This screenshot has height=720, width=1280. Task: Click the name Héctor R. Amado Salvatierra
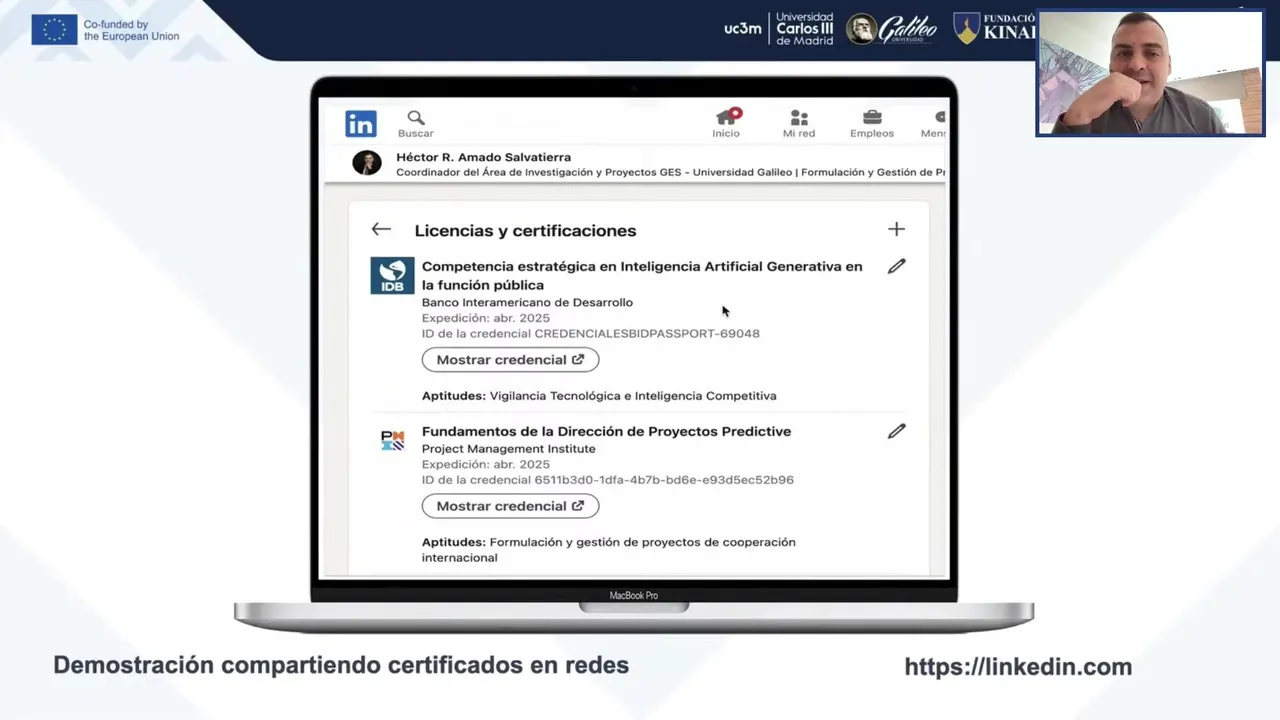(x=483, y=157)
